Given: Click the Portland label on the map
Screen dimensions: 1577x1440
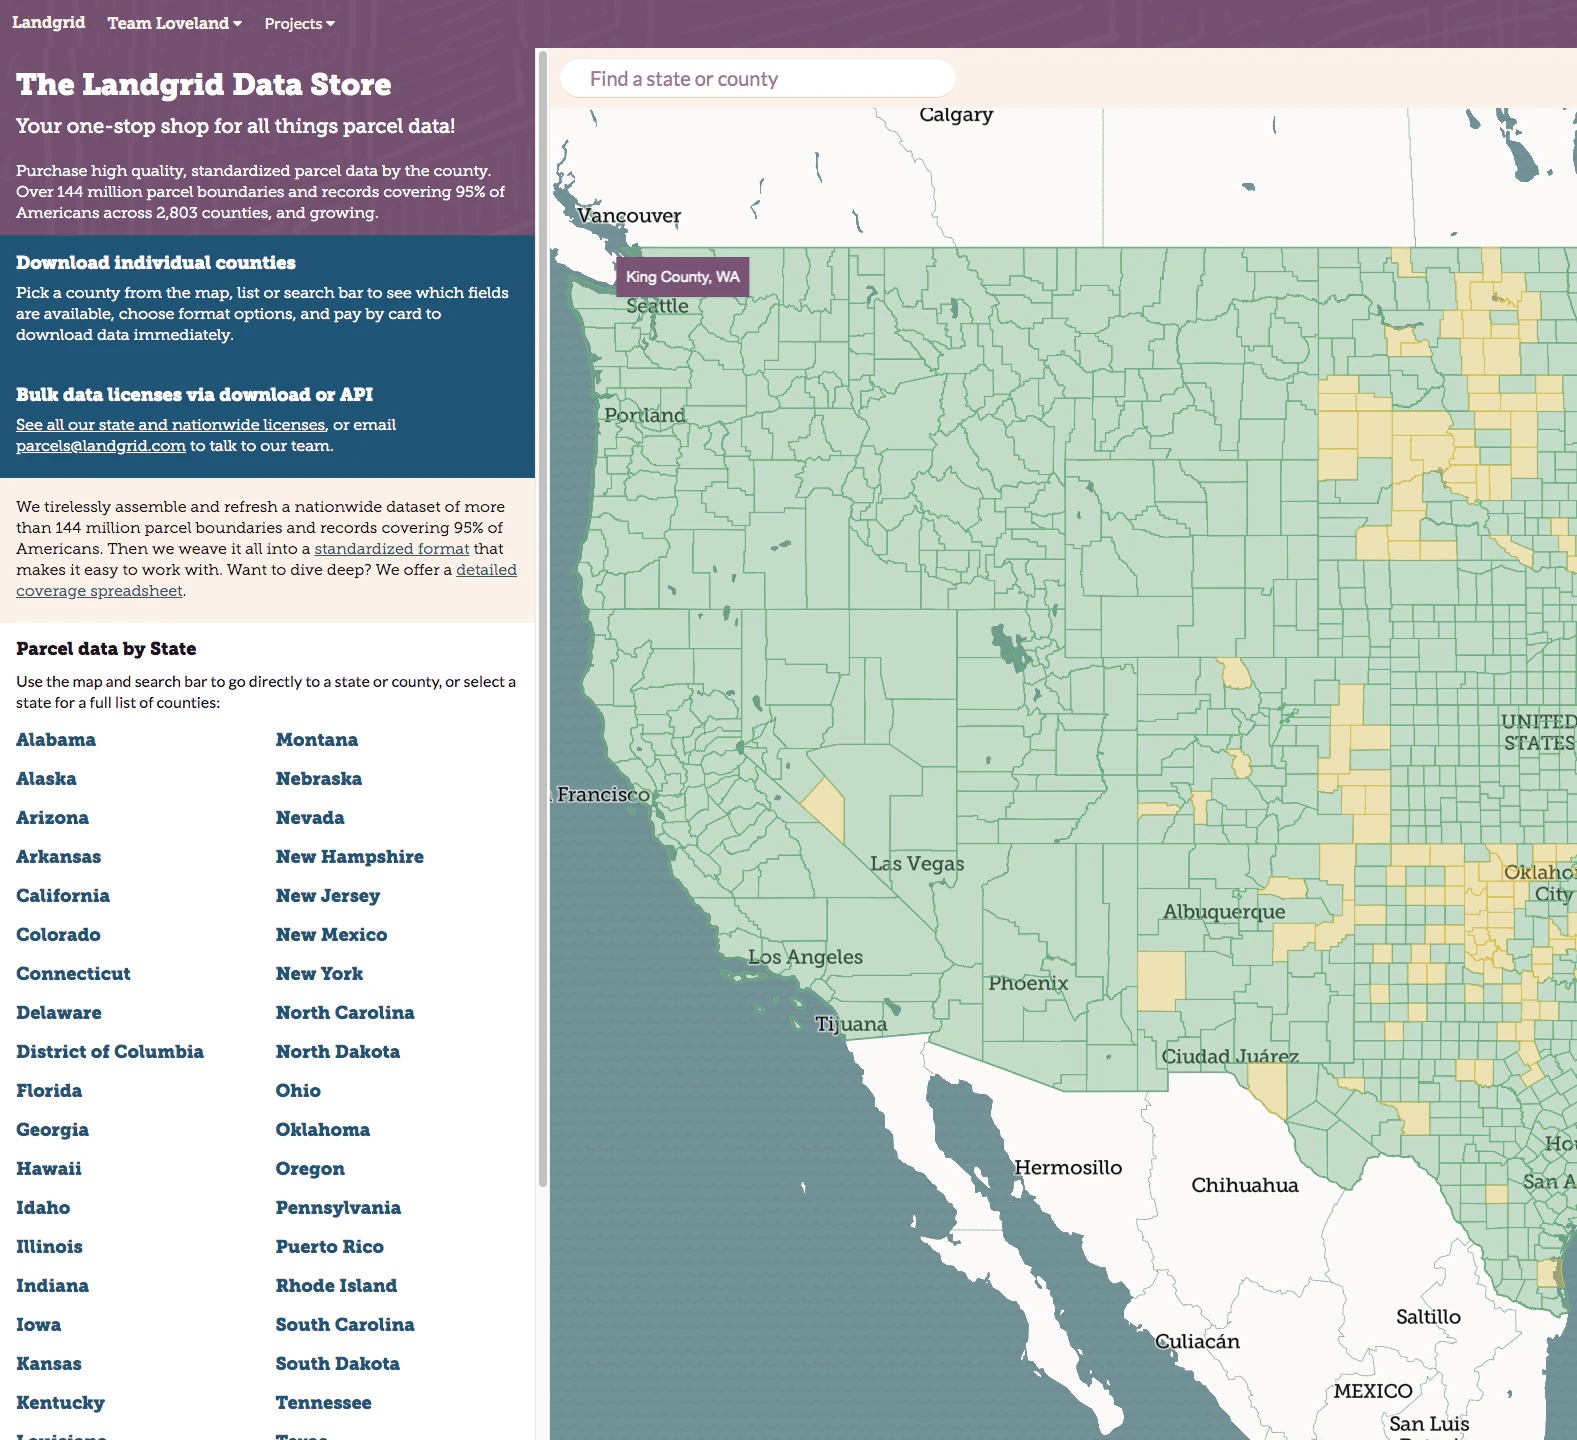Looking at the screenshot, I should click(645, 415).
